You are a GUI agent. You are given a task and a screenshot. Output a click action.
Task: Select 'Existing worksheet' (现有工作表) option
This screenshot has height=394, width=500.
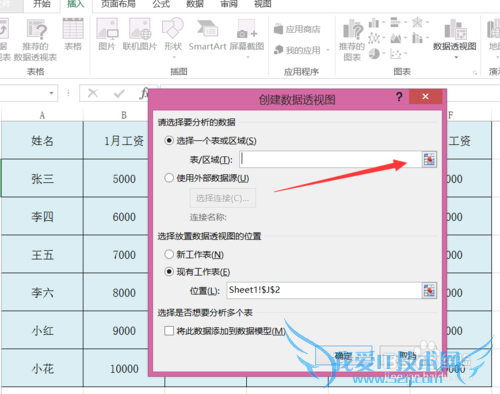click(169, 272)
